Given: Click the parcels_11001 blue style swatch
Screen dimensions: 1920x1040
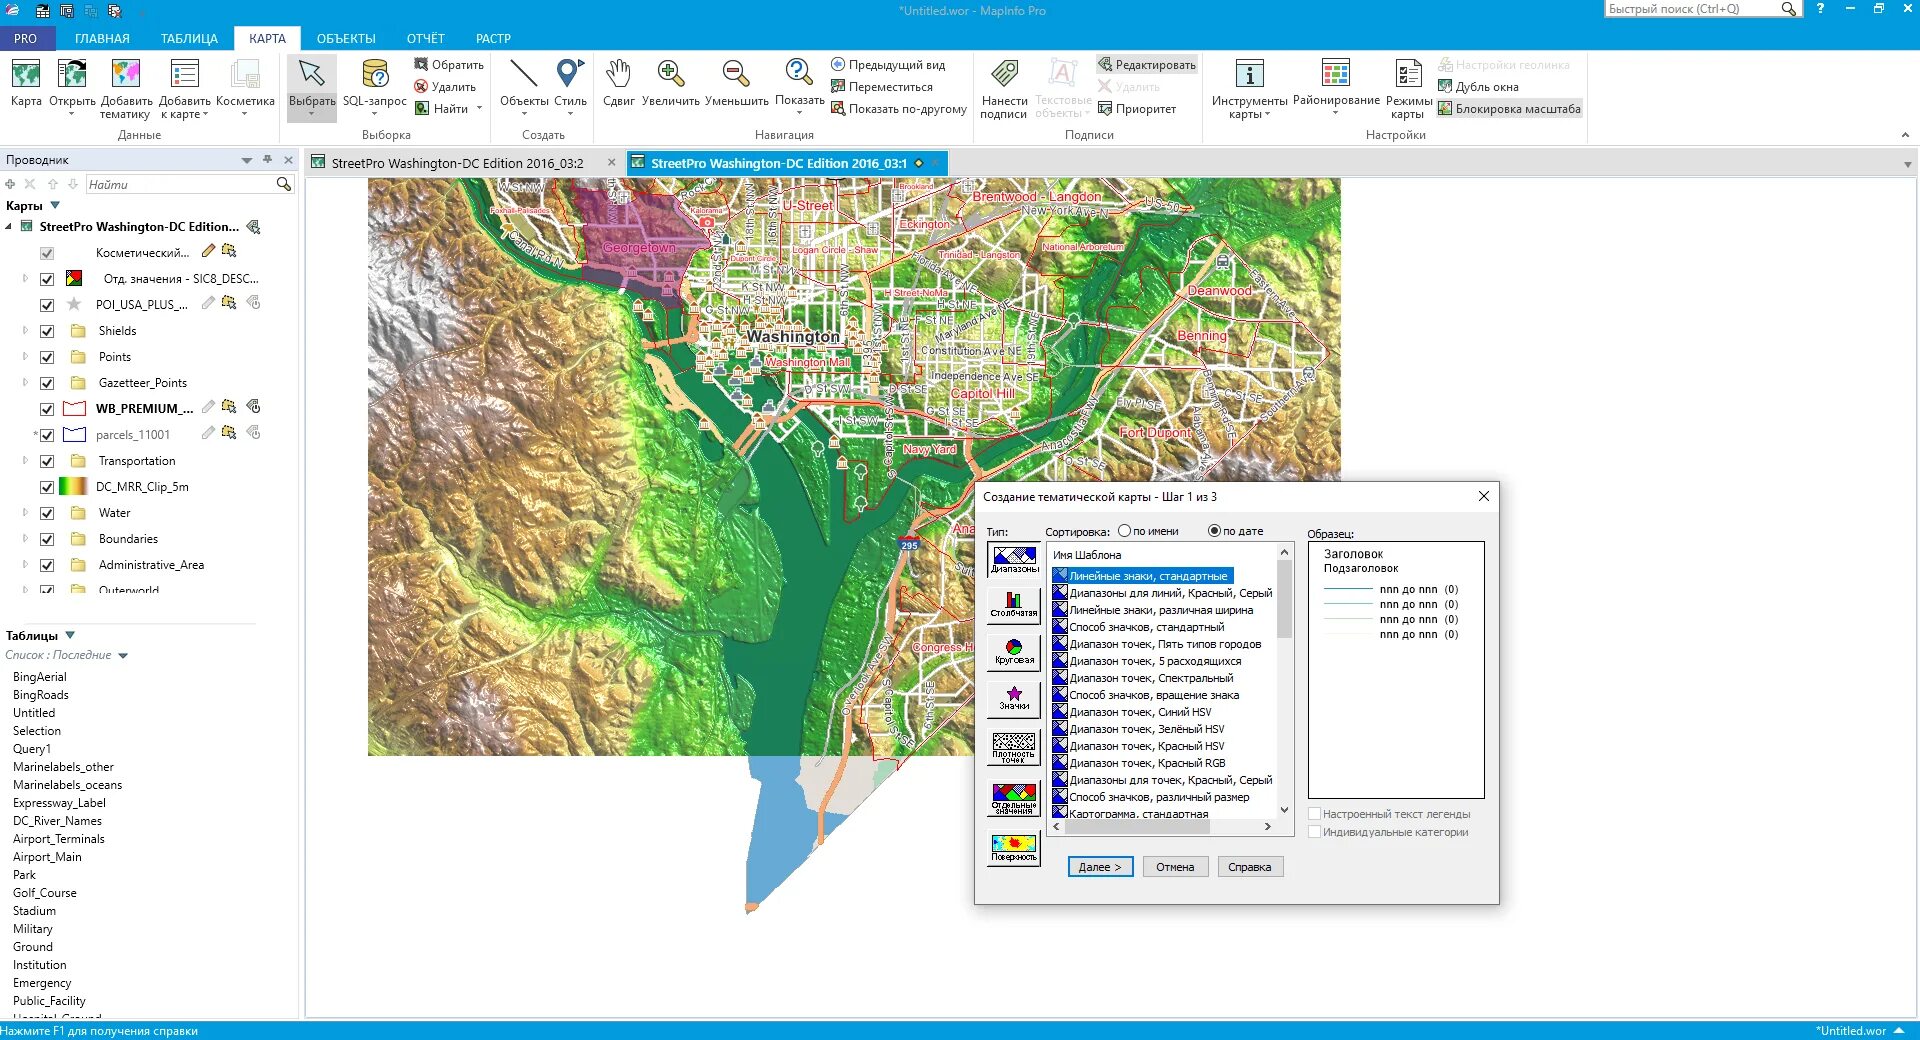Looking at the screenshot, I should tap(74, 435).
